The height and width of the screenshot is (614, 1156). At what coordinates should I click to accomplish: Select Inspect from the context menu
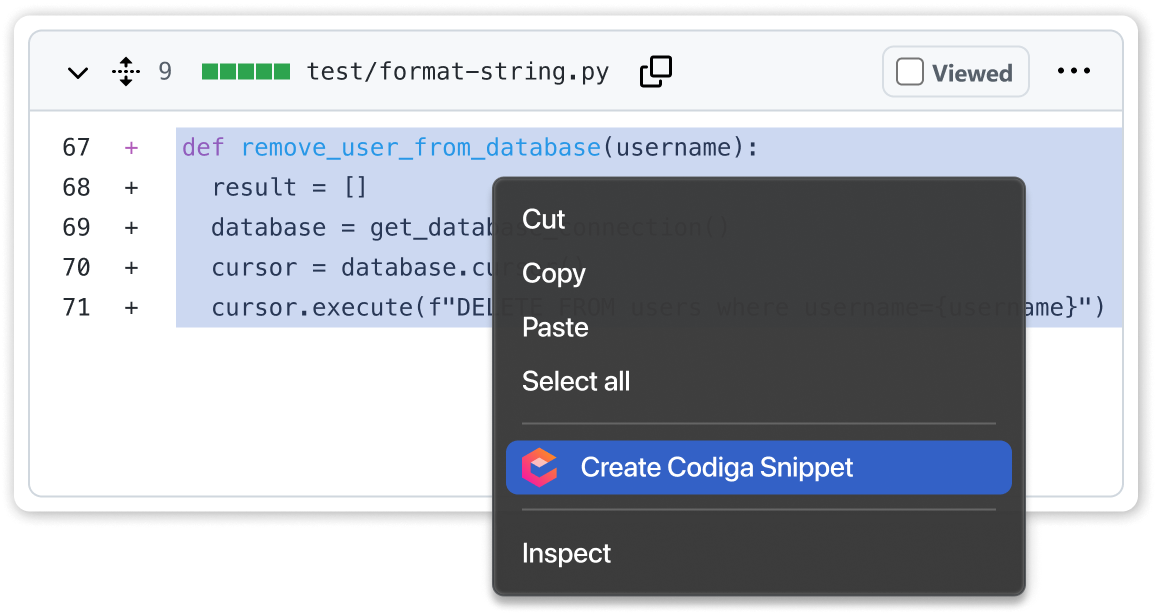566,553
